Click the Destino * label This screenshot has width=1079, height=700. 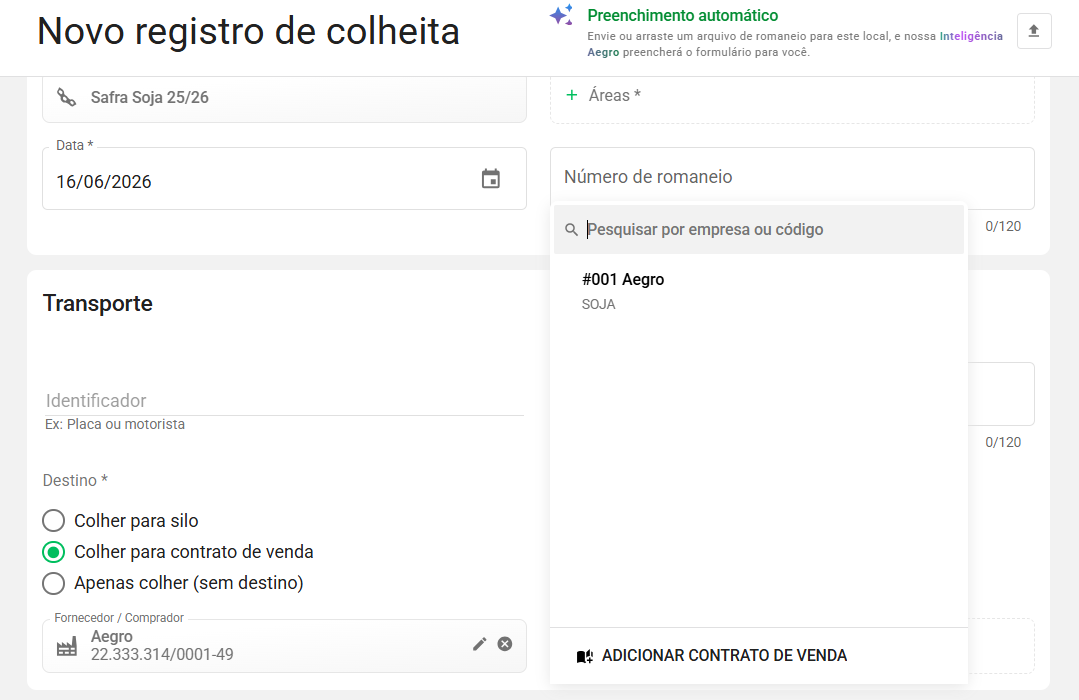(75, 480)
